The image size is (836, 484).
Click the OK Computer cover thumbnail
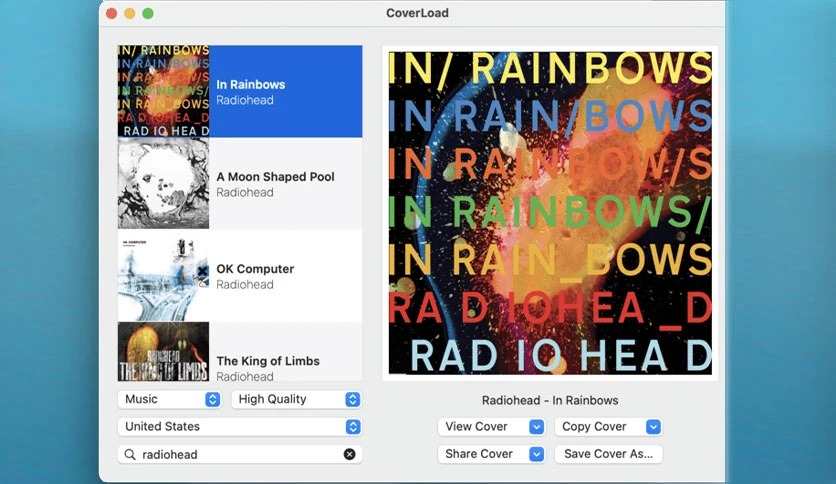(163, 276)
